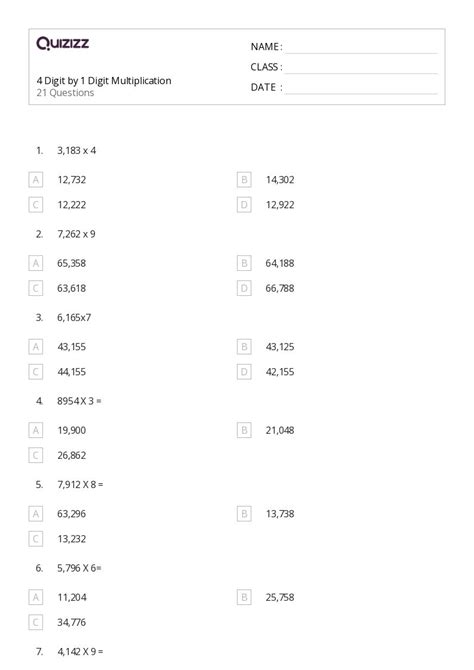Check option B box for 25,758
This screenshot has width=474, height=670.
(x=244, y=597)
